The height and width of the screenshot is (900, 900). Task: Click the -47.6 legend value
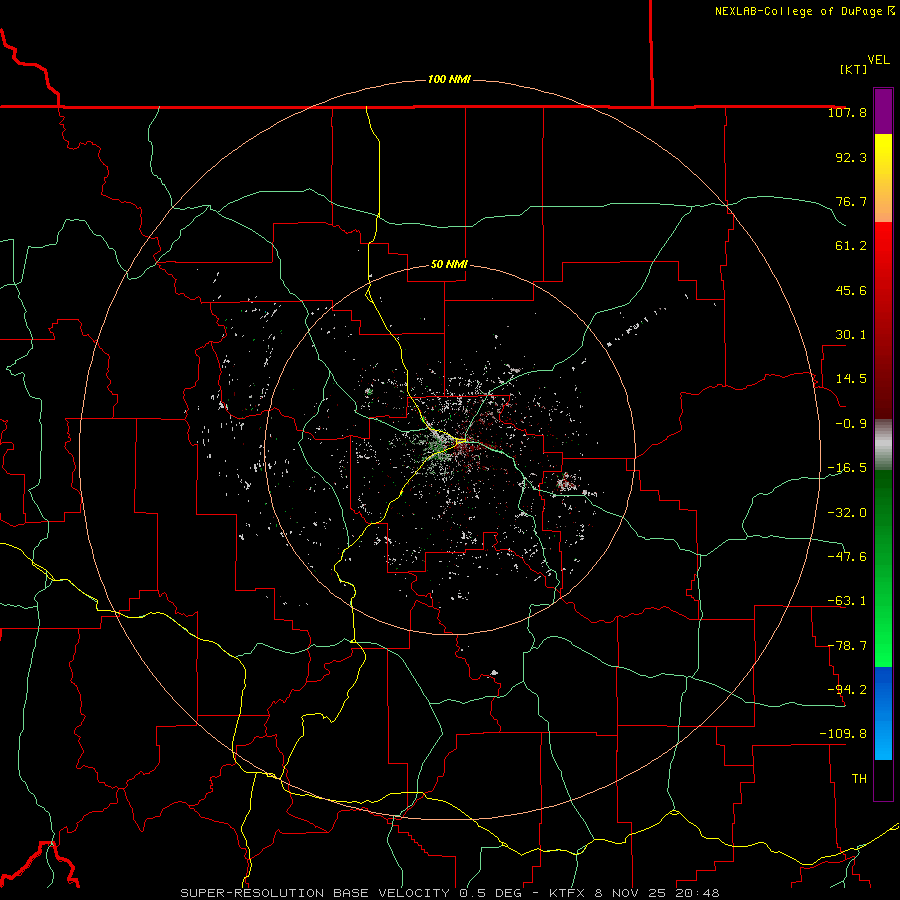pos(847,557)
